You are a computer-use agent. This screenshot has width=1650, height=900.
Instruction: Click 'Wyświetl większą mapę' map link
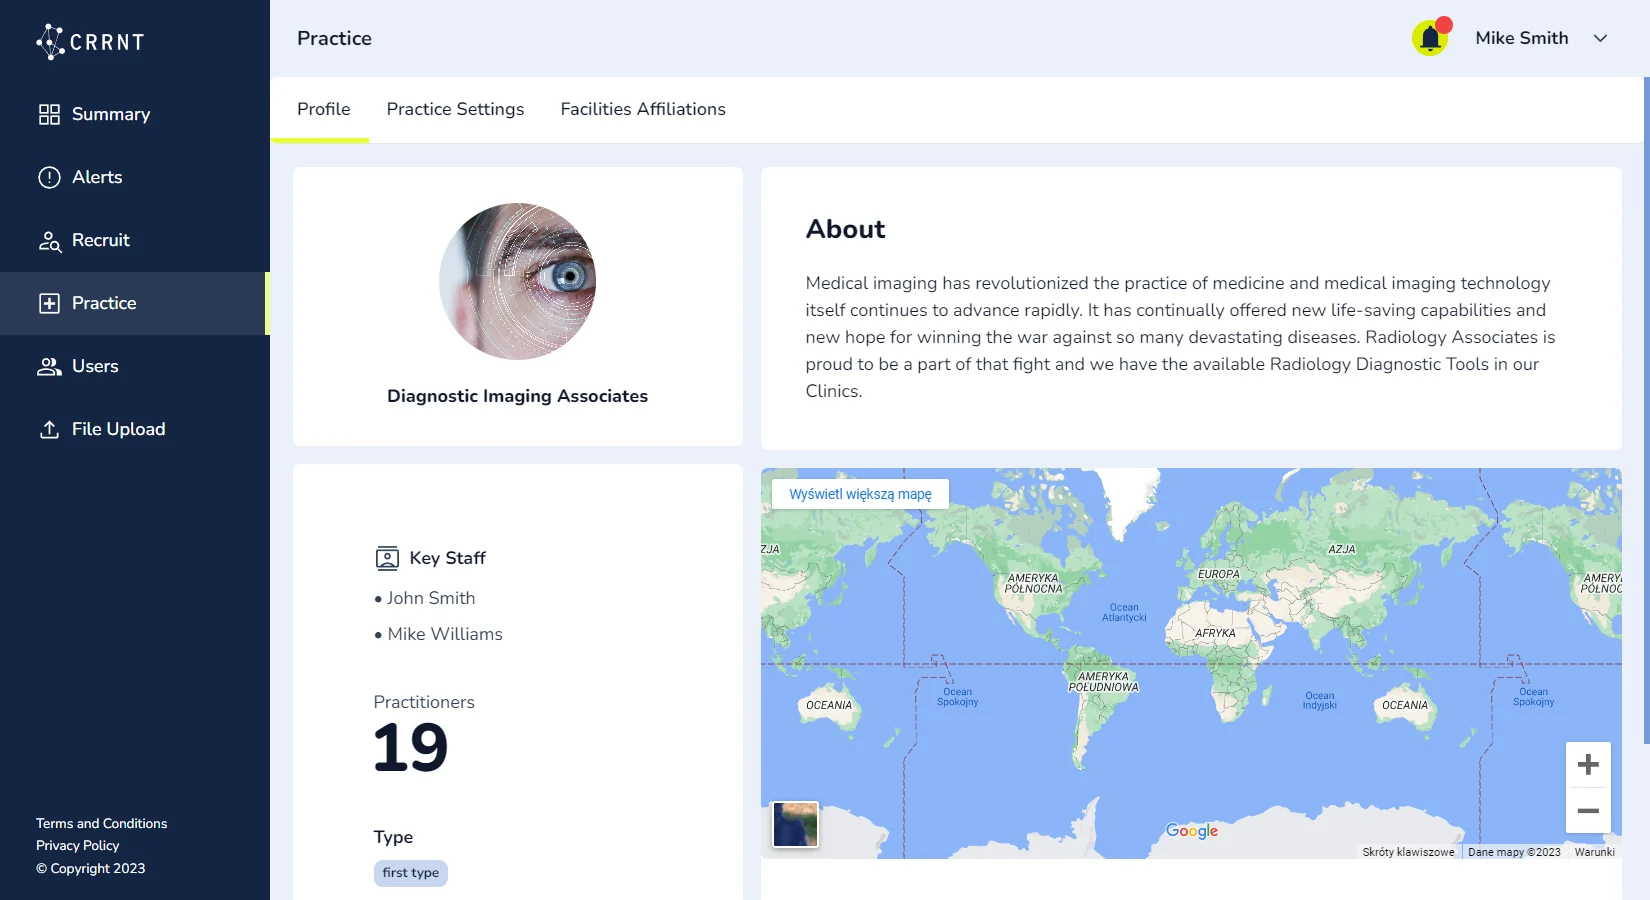click(x=860, y=494)
